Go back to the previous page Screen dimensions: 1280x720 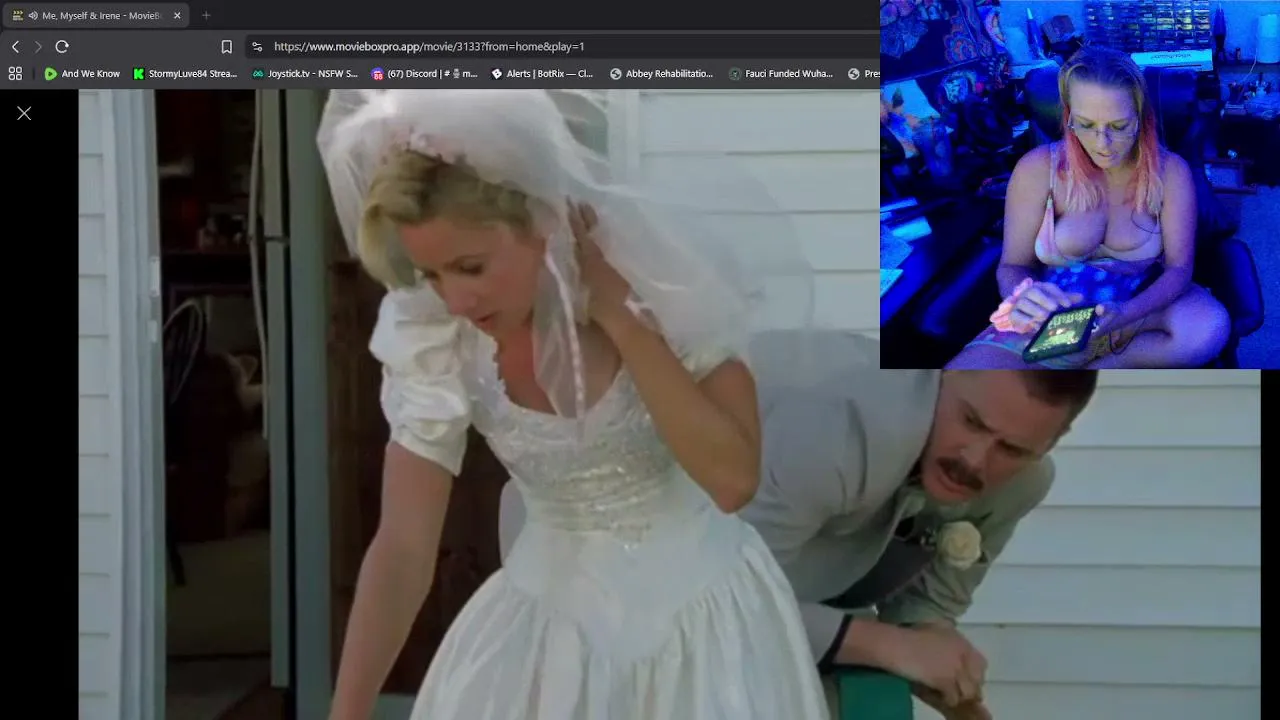tap(15, 47)
